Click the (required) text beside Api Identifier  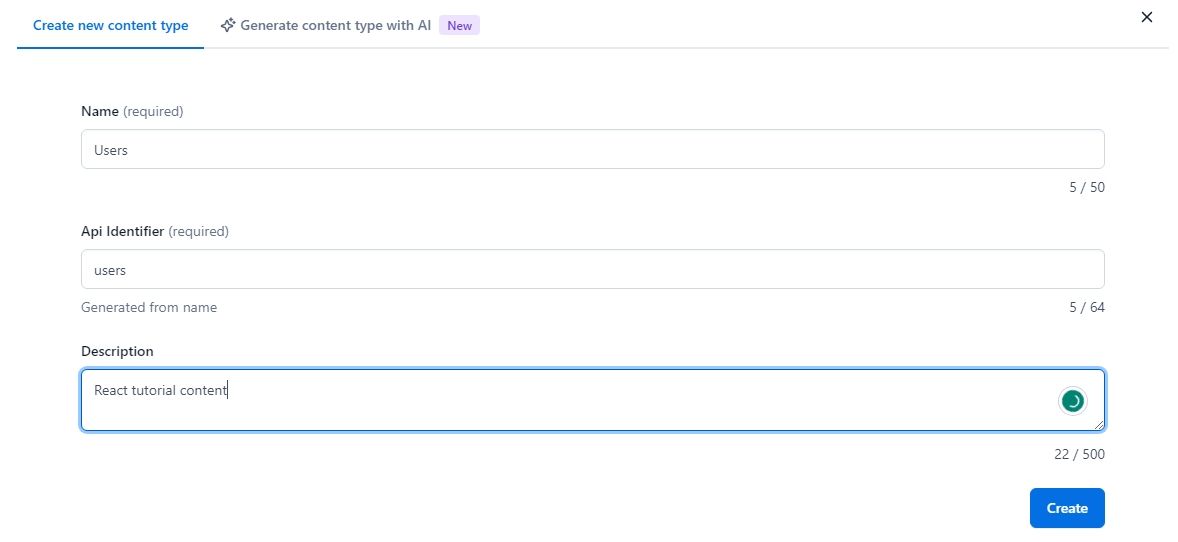pyautogui.click(x=199, y=231)
